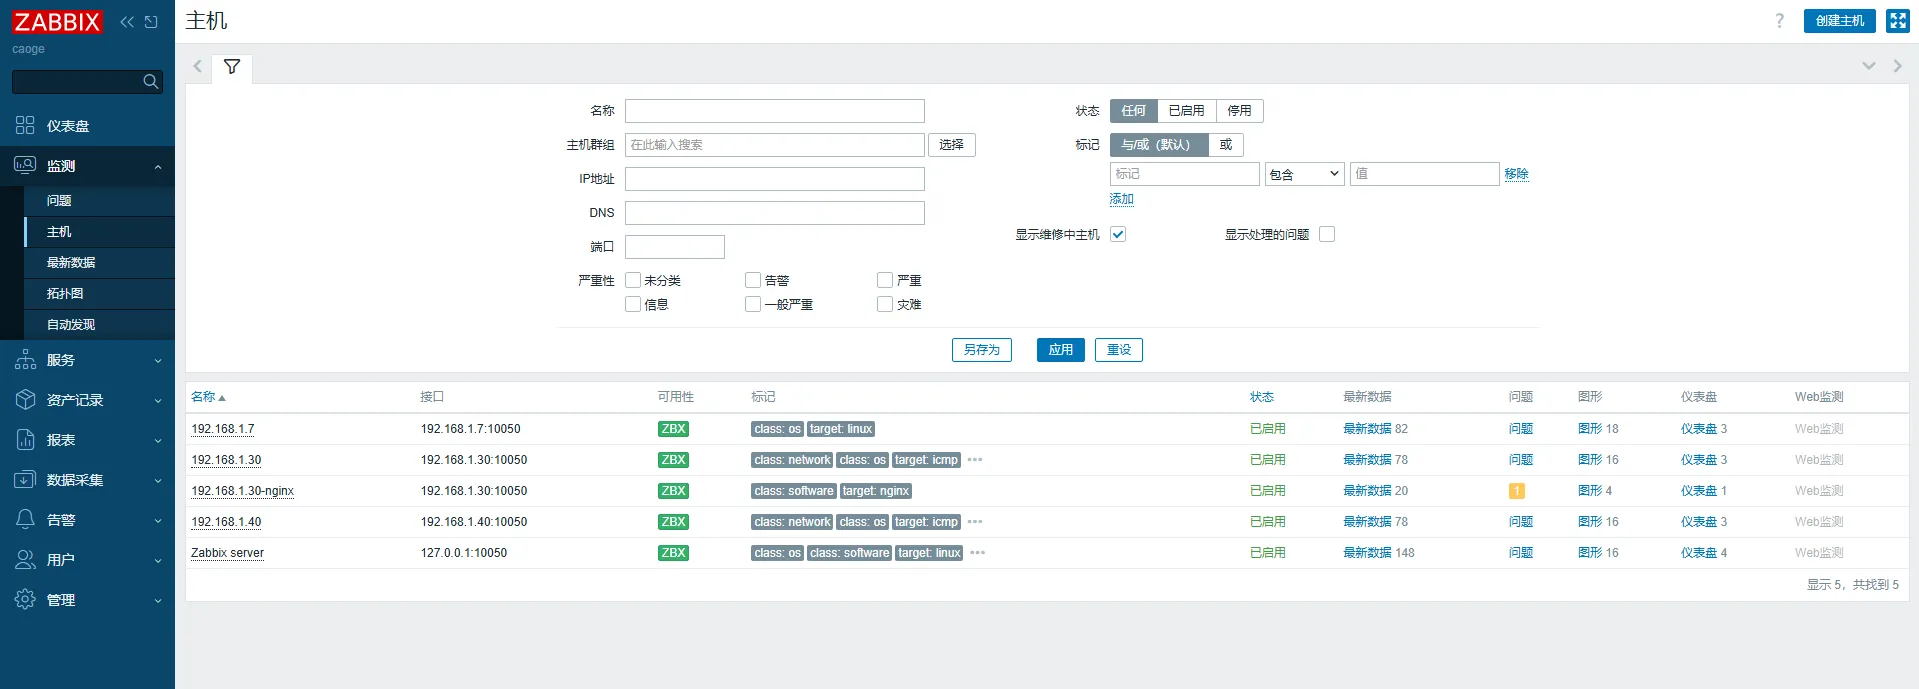The image size is (1919, 689).
Task: Toggle the 一般严重 severity checkbox
Action: [753, 304]
